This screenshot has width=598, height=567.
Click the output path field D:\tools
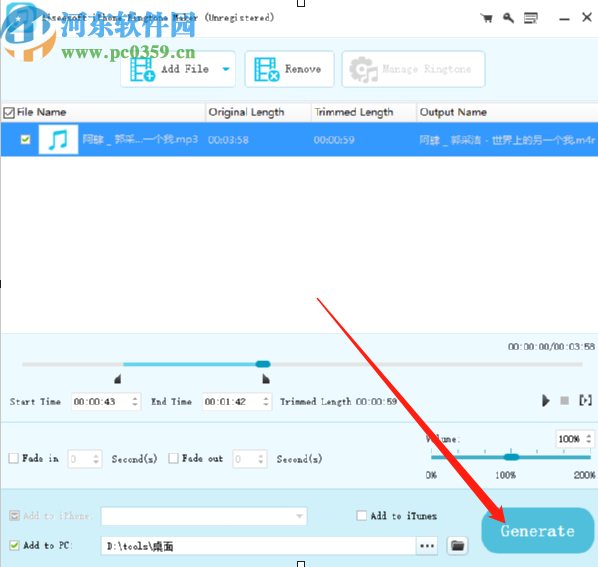(258, 546)
